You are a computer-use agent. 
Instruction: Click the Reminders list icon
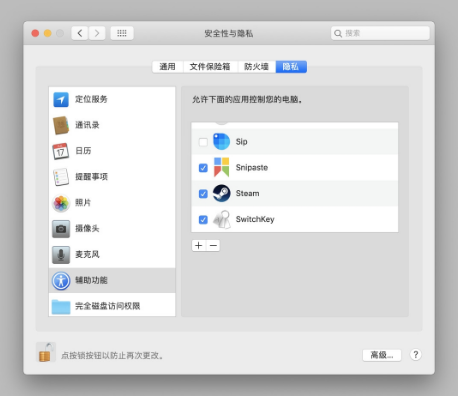pos(61,177)
